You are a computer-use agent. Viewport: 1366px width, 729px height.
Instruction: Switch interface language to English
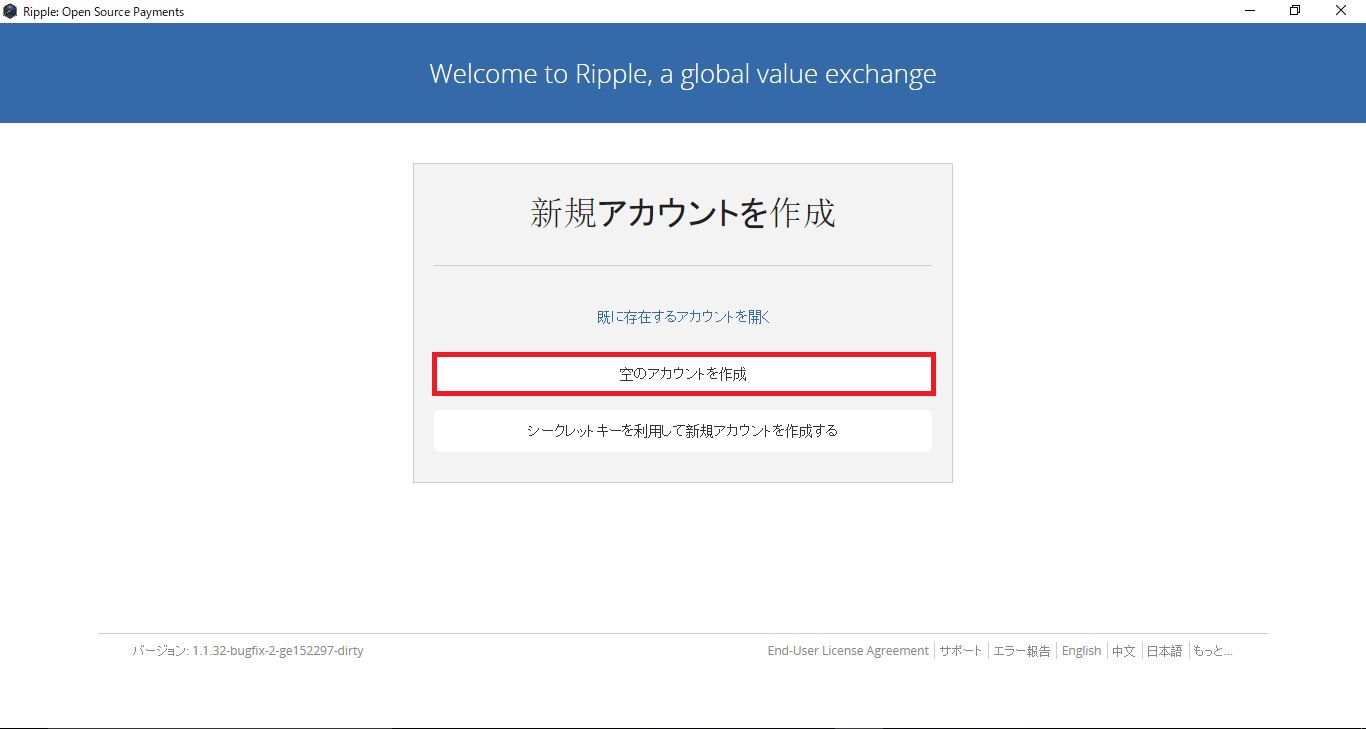[1081, 650]
